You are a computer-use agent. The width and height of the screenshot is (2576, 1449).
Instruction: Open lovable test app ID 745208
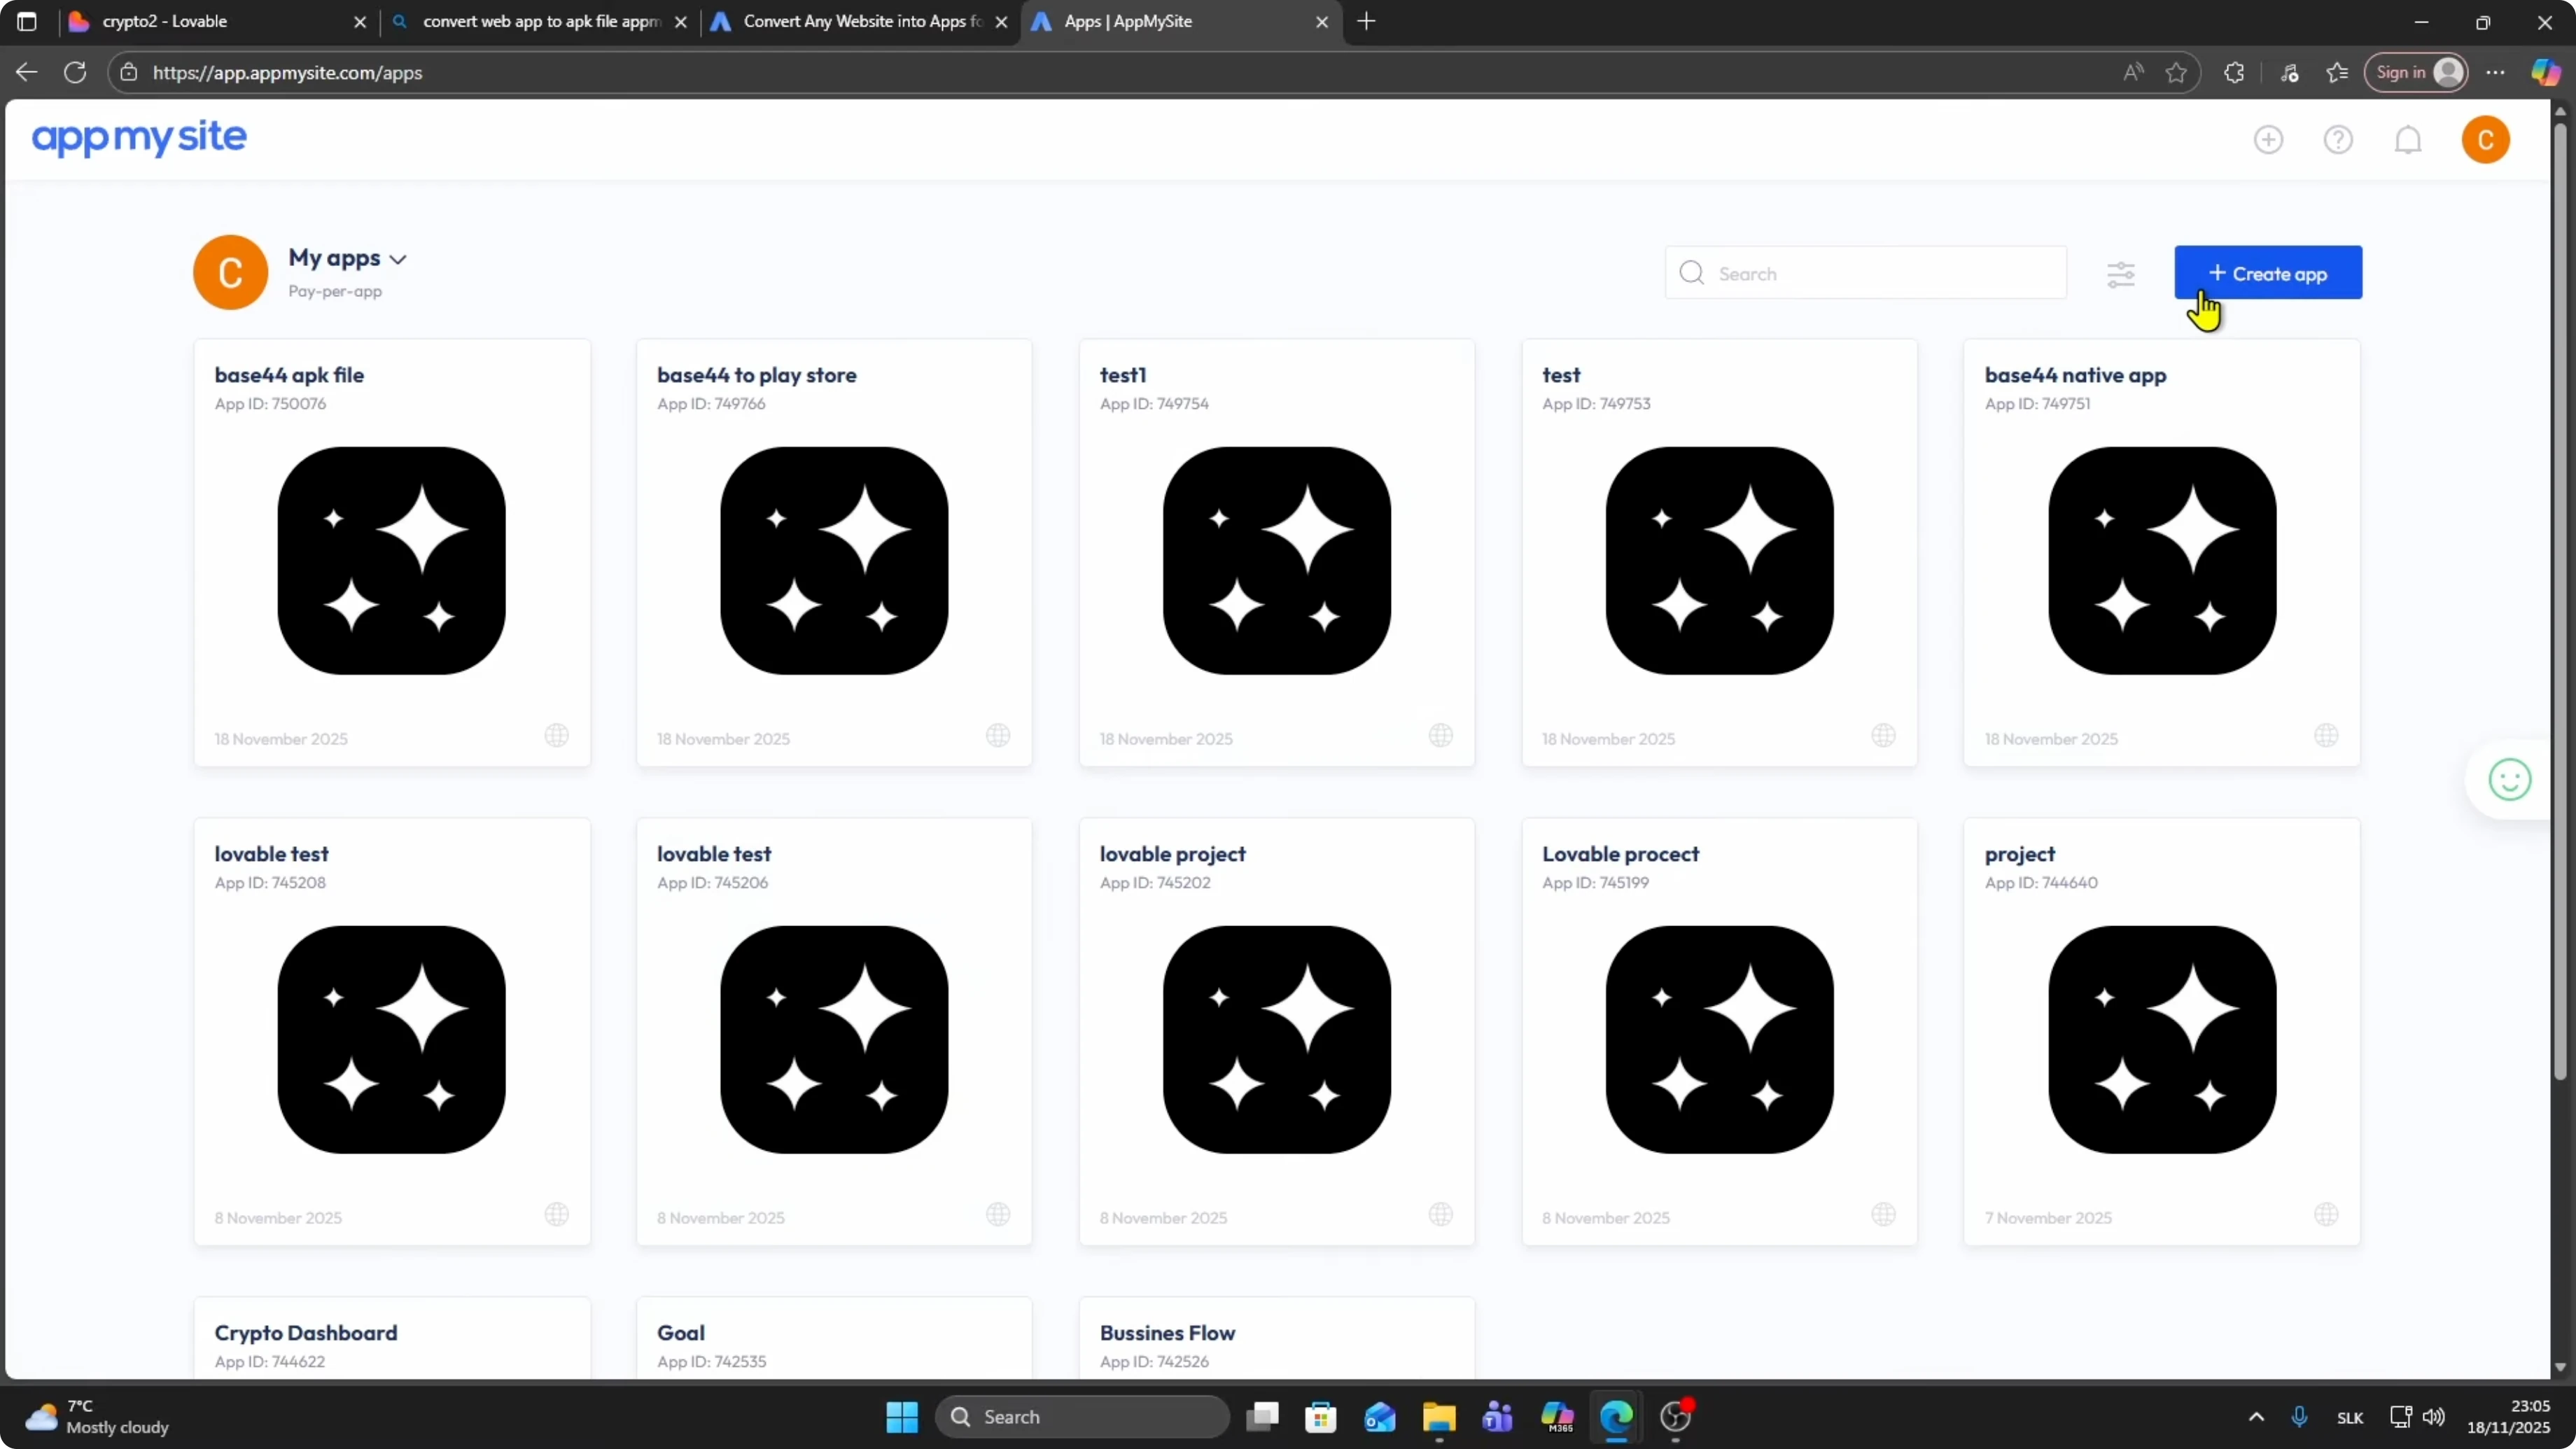pyautogui.click(x=392, y=1032)
